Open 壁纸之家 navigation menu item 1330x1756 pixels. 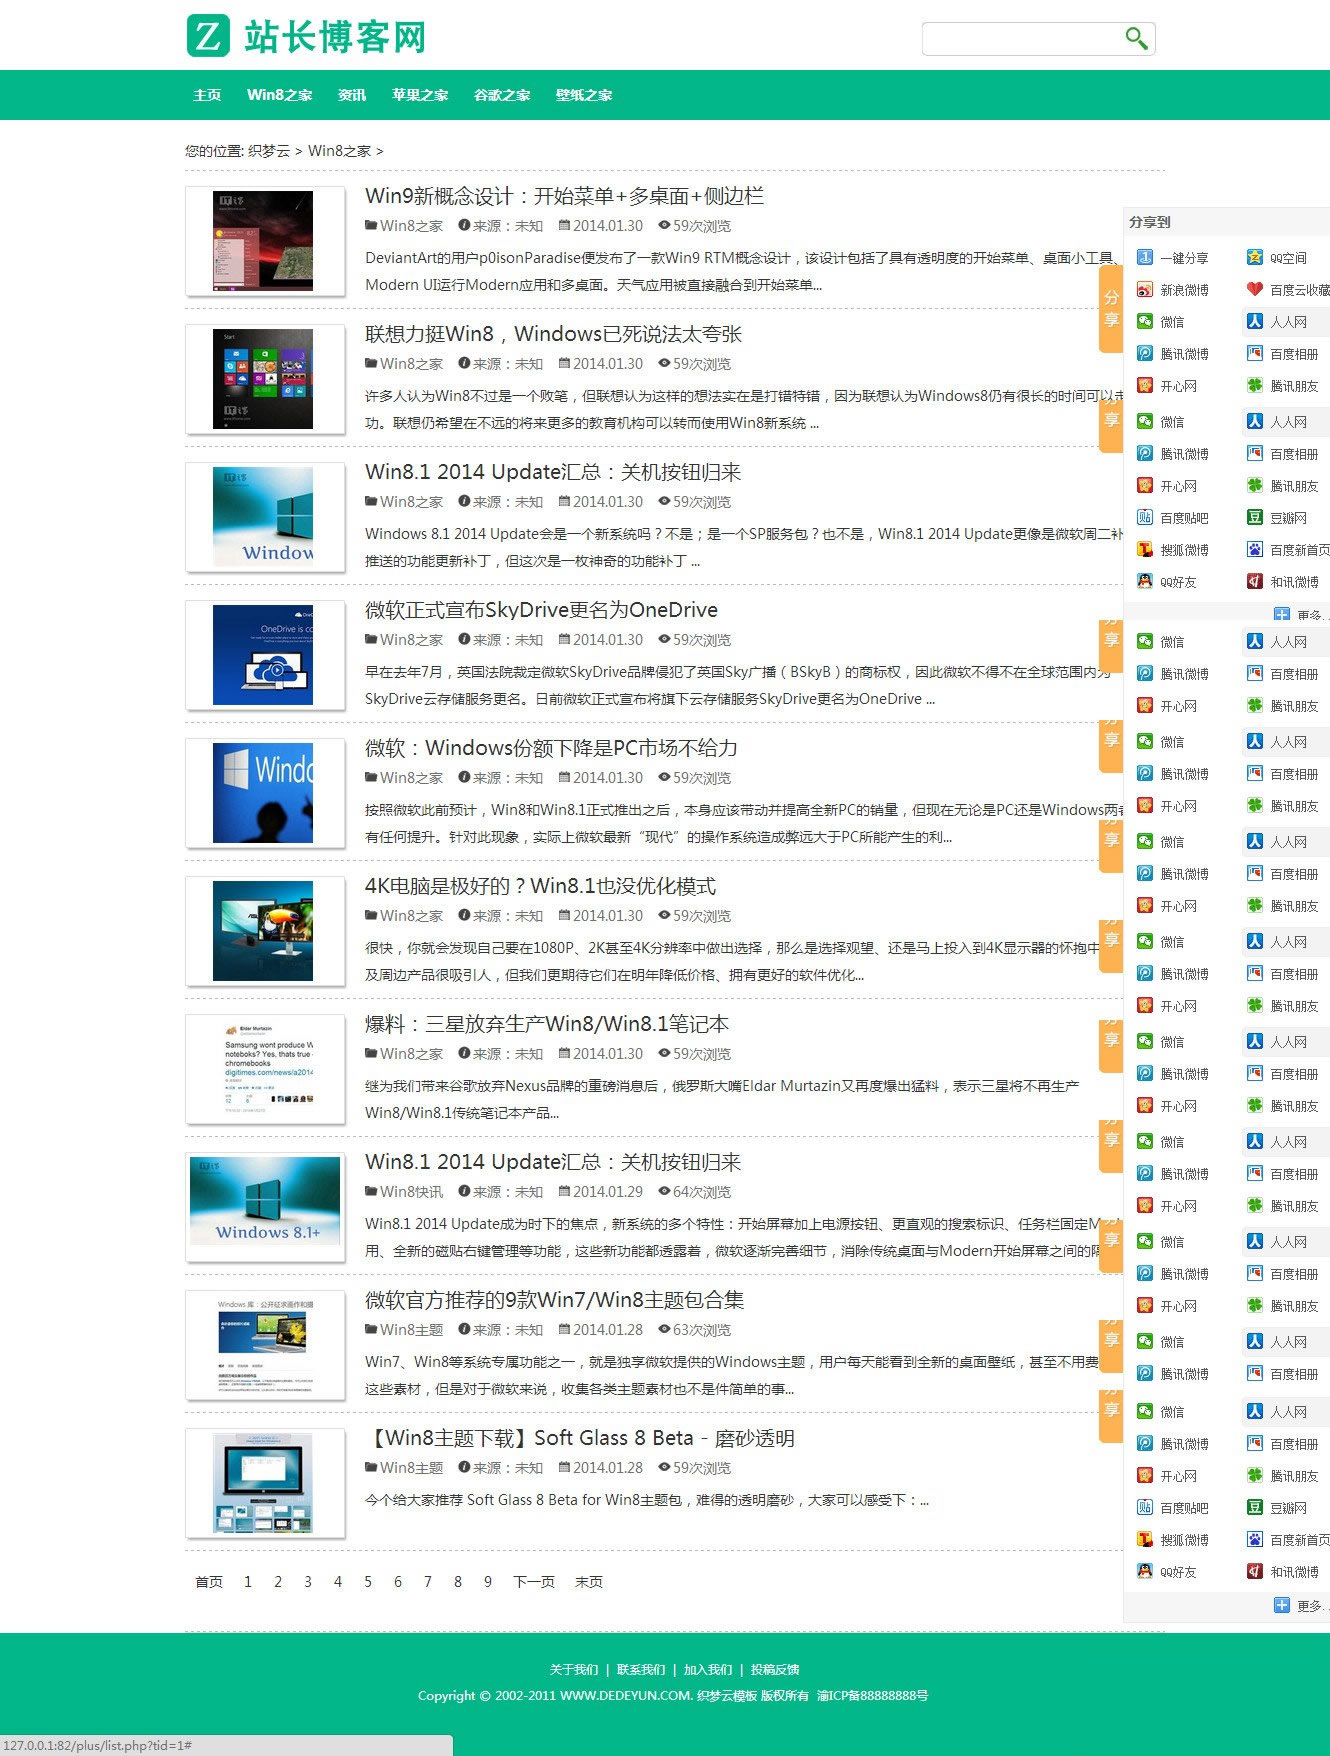tap(584, 95)
